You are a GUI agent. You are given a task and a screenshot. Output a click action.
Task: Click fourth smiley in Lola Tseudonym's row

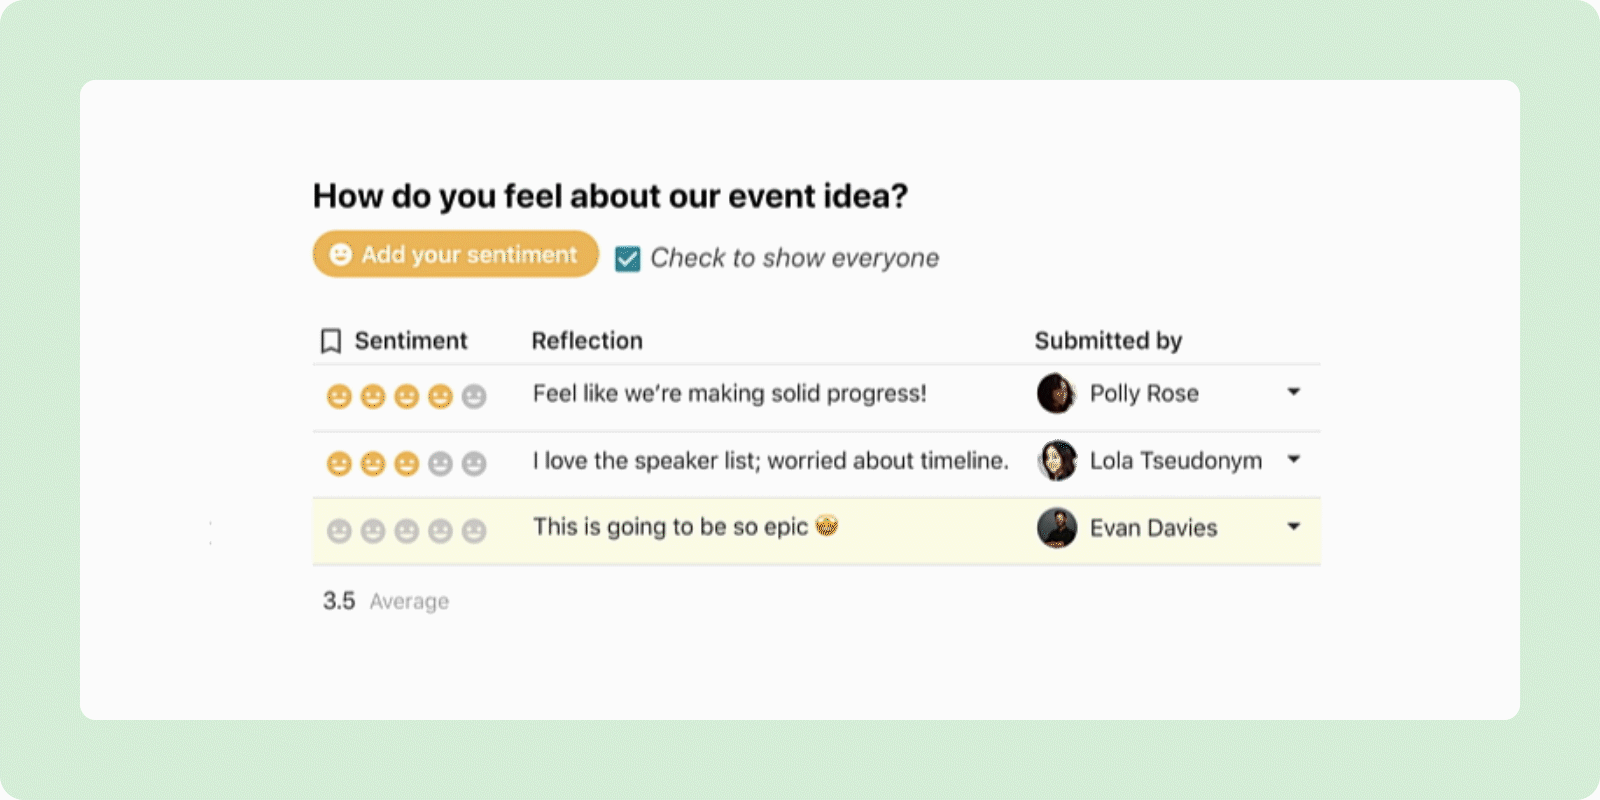point(440,464)
